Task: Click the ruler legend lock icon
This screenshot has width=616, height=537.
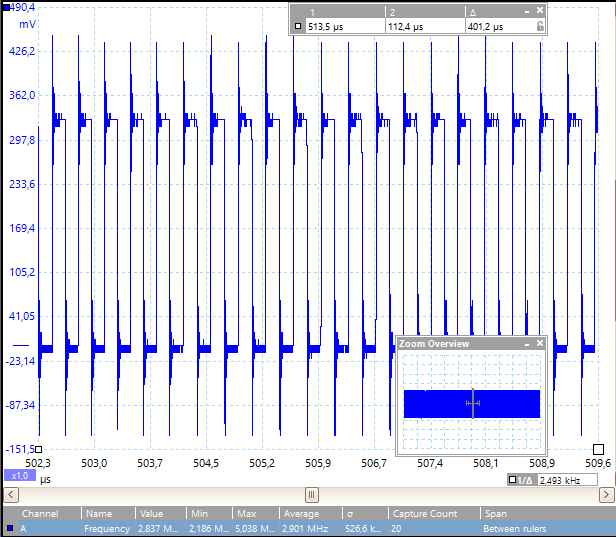Action: click(540, 27)
